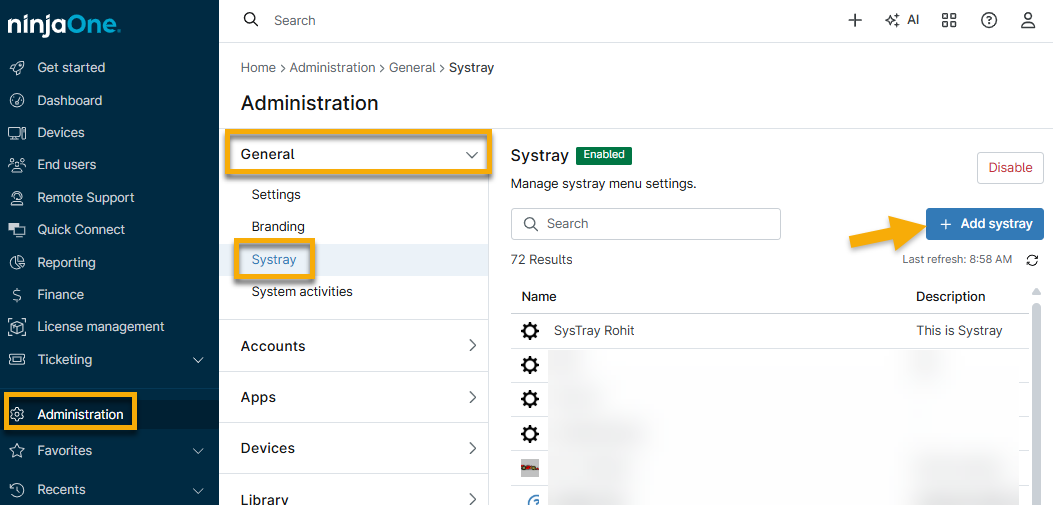1053x505 pixels.
Task: Click the plus icon in top bar
Action: click(855, 20)
